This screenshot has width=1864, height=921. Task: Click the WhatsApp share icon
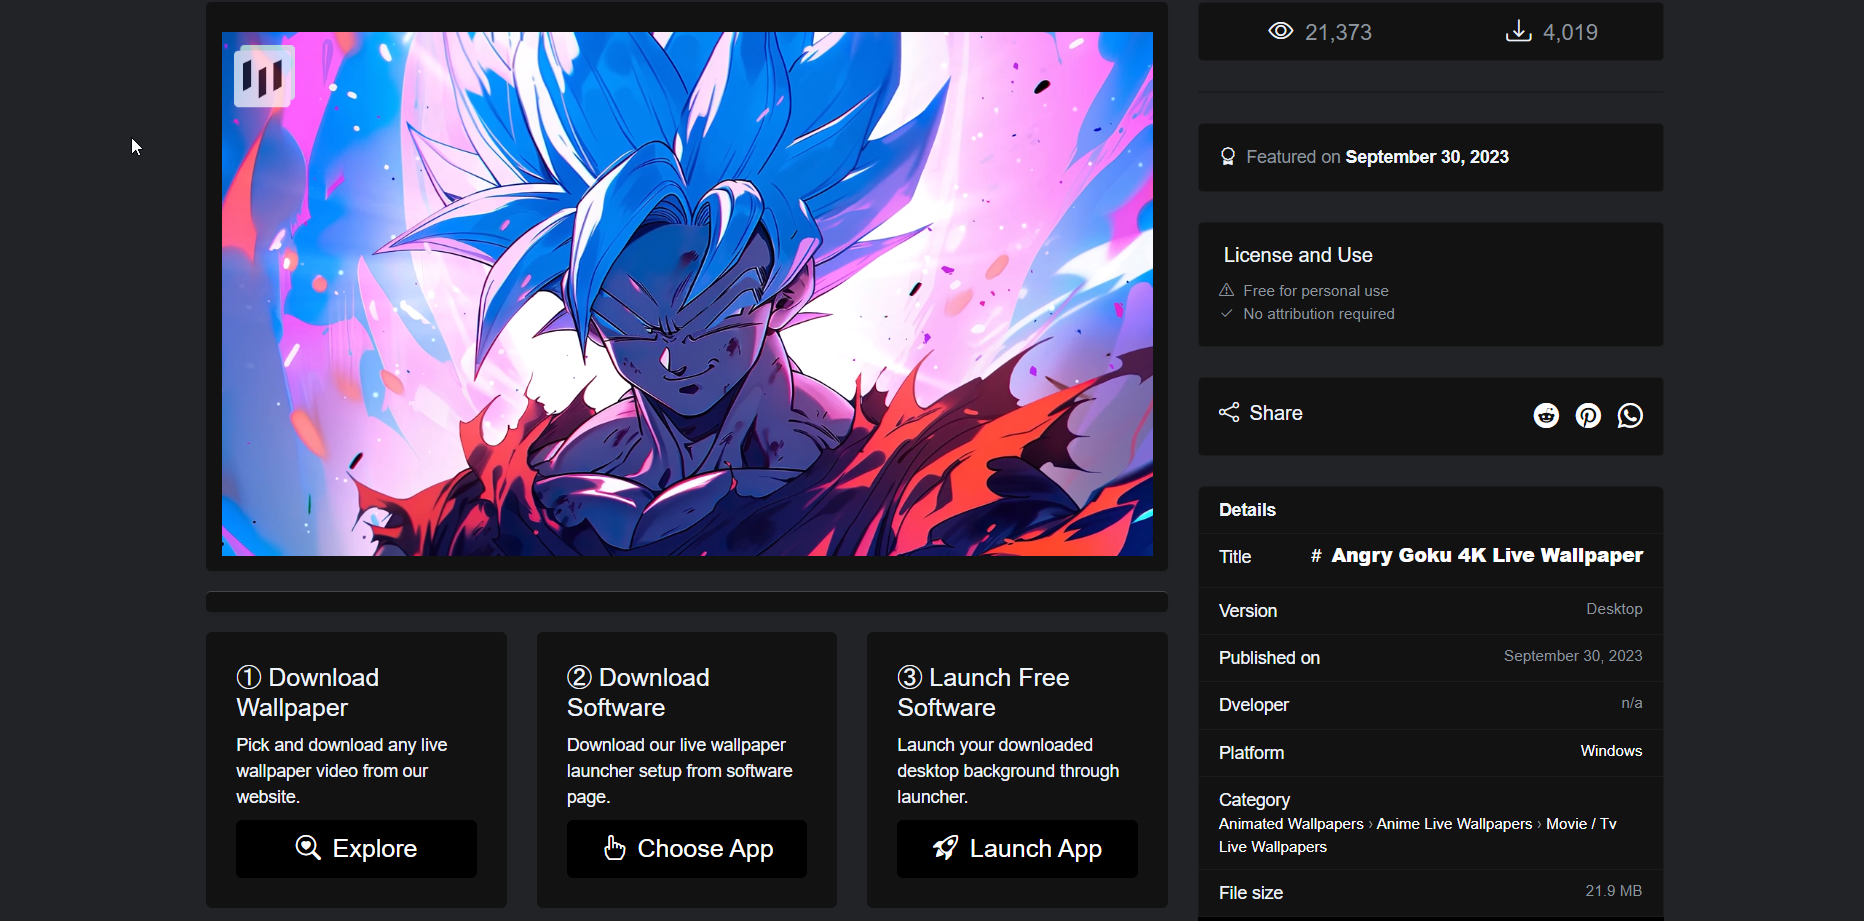[x=1630, y=415]
